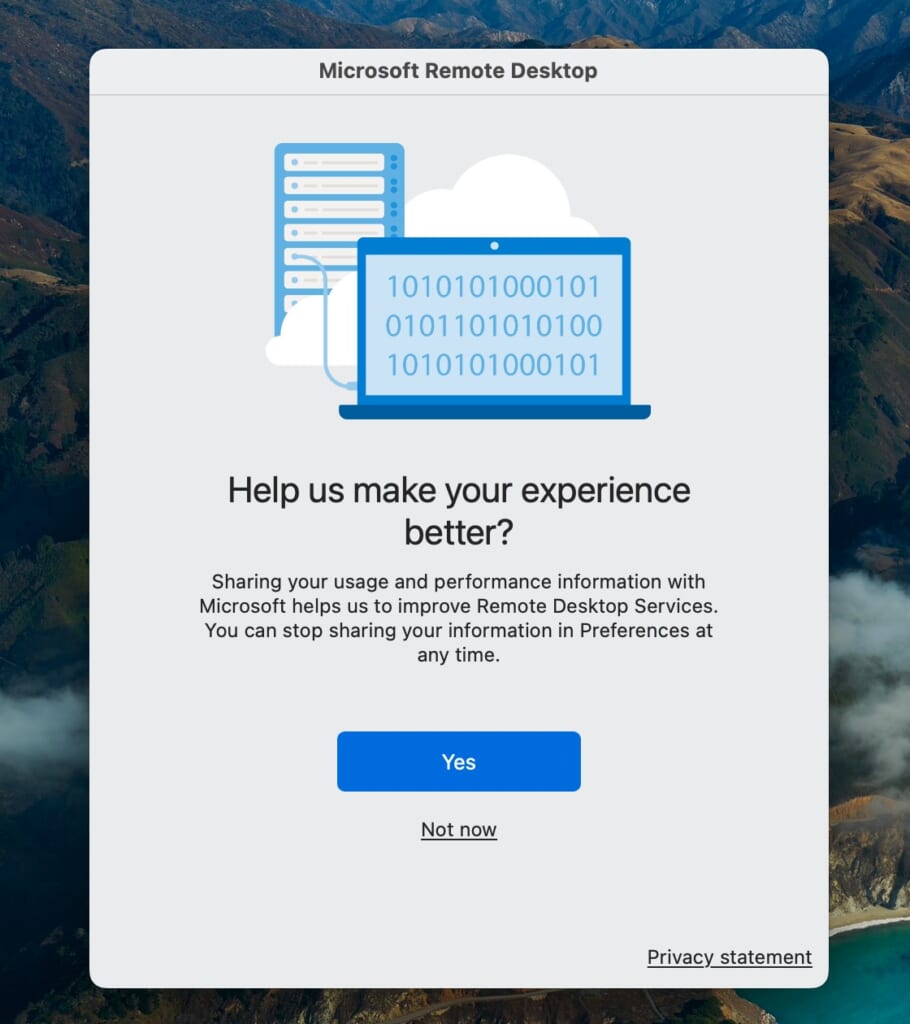Viewport: 910px width, 1024px height.
Task: Click the first binary digit row '101010100101'
Action: (x=494, y=286)
